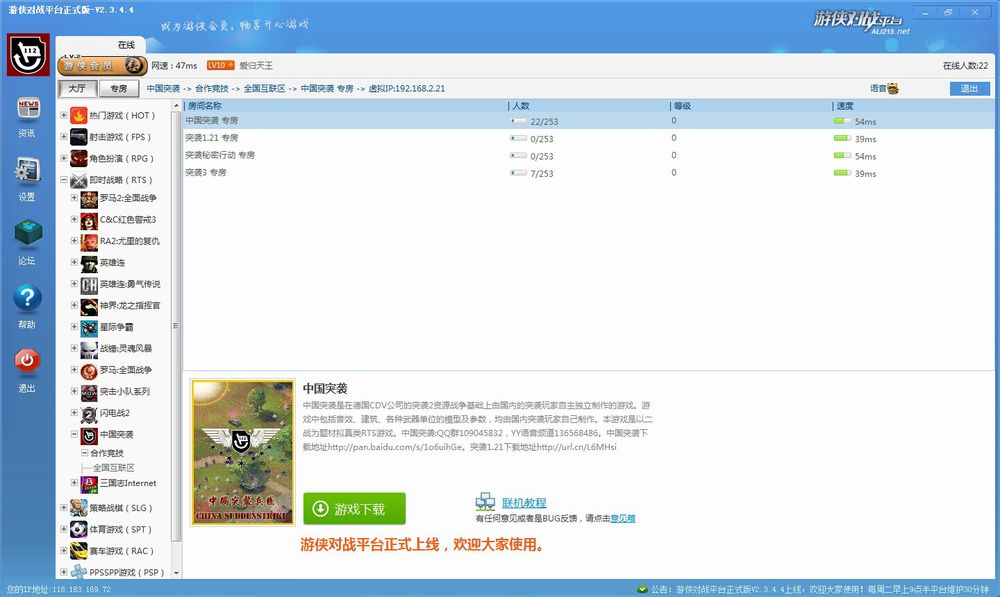Click the 帮助 help question mark icon
Viewport: 1000px width, 597px height.
pos(27,298)
